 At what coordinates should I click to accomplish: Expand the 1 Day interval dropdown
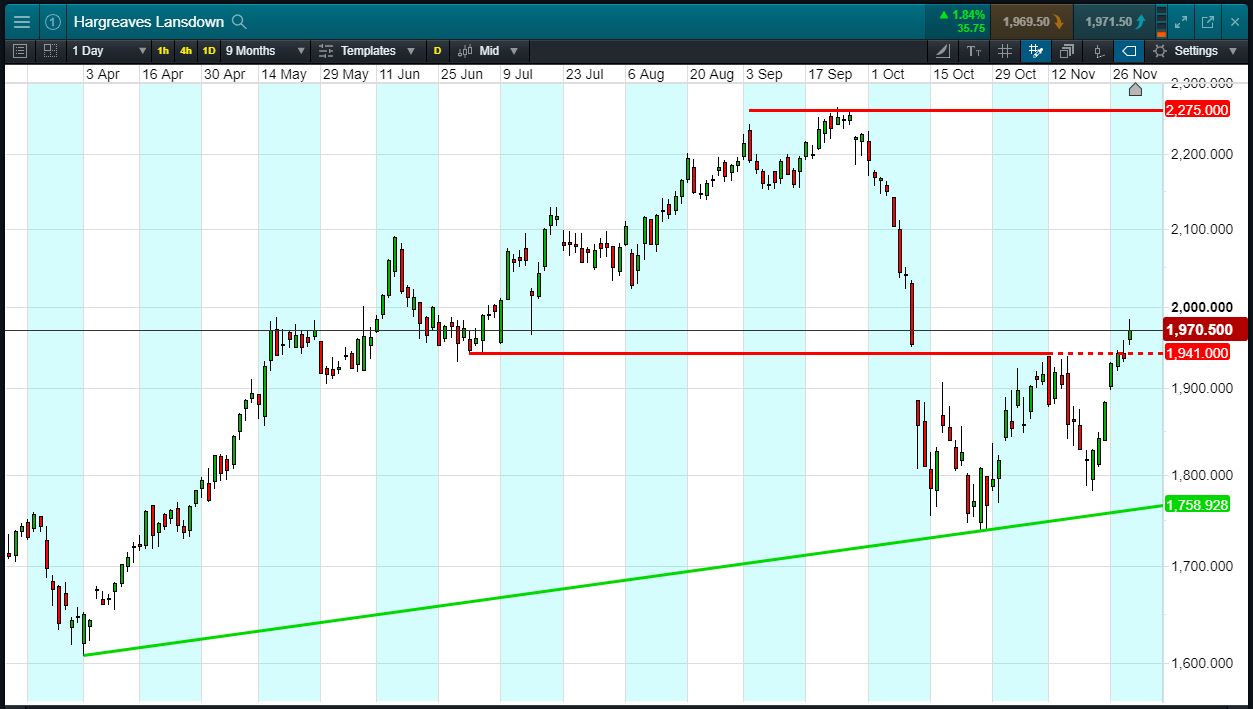[x=109, y=51]
